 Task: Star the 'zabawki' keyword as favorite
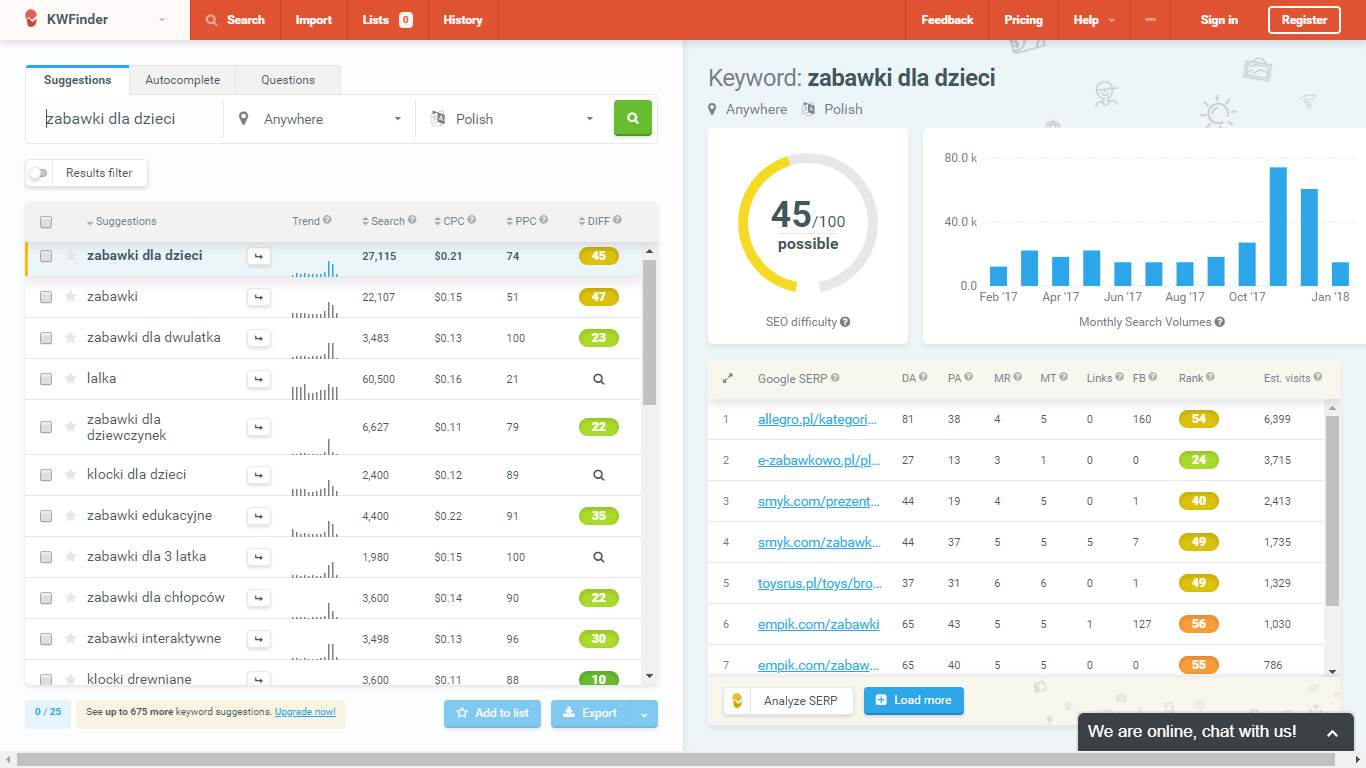point(71,297)
